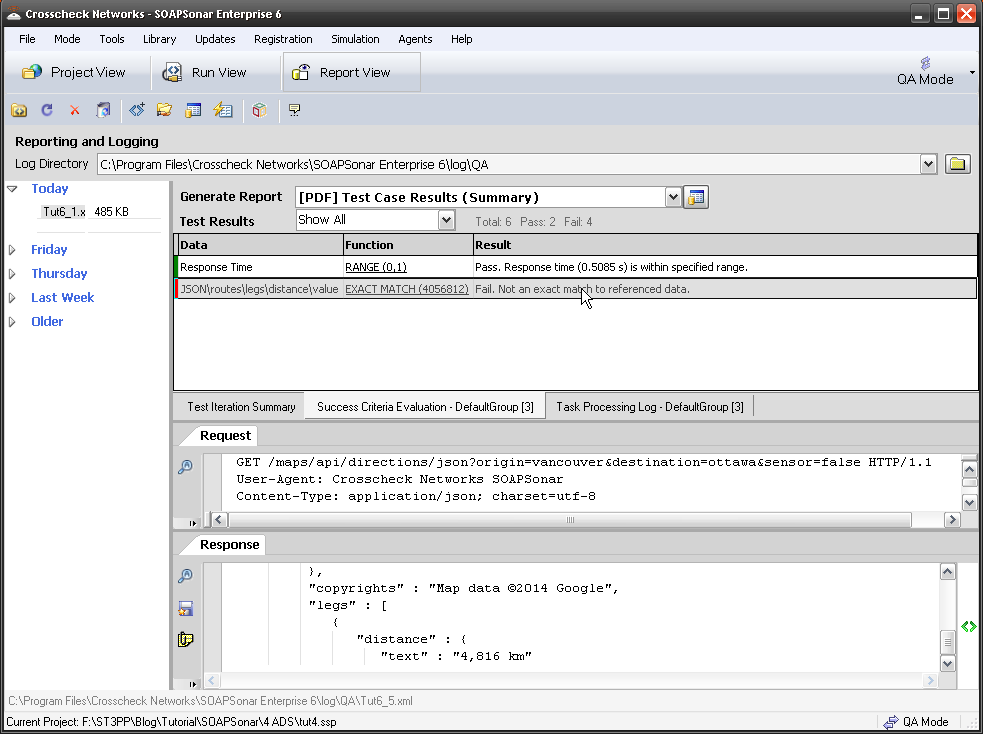The image size is (983, 734).
Task: Click Response panel scroll down arrow
Action: (947, 663)
